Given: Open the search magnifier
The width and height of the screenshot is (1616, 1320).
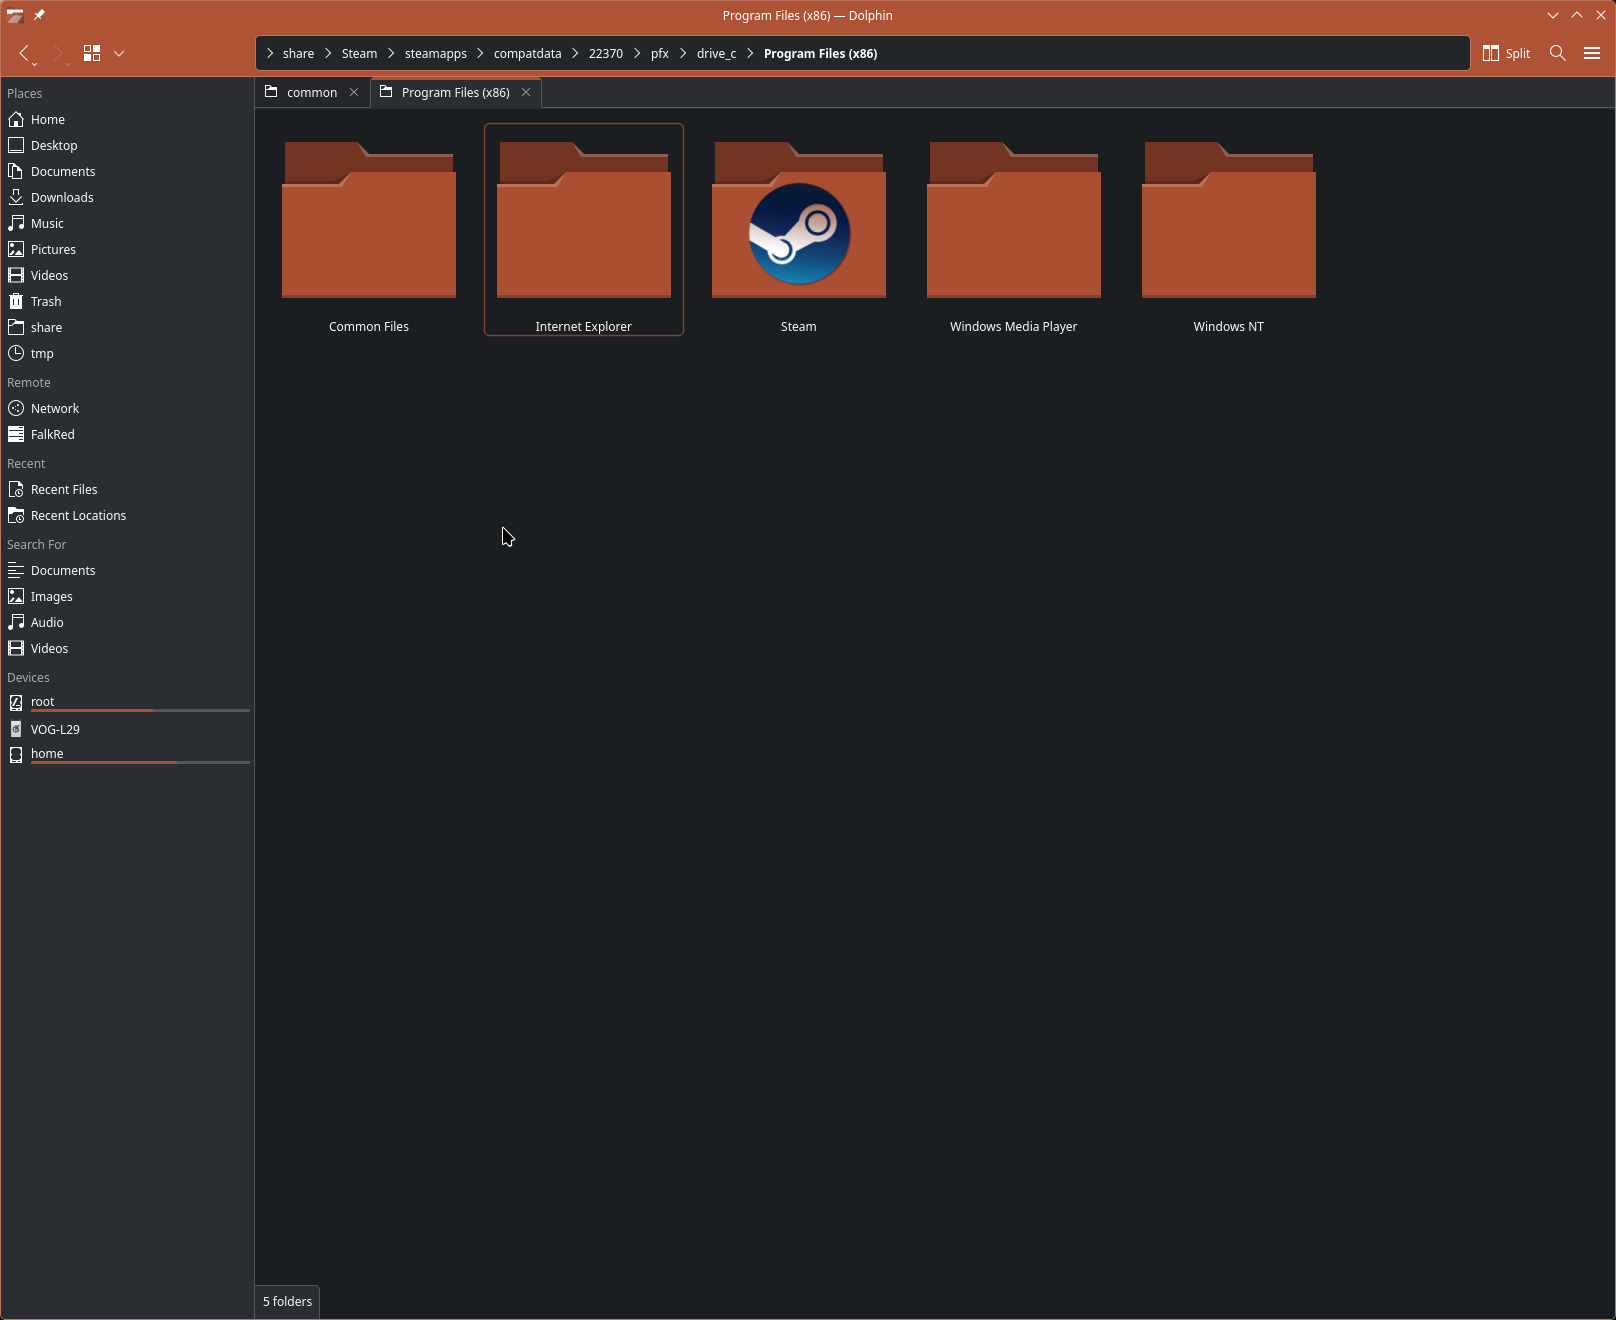Looking at the screenshot, I should 1557,53.
